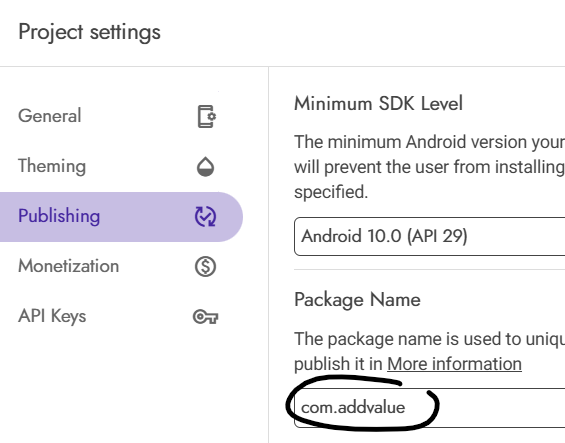Focus the com.addvalue package name field
The image size is (565, 443).
(430, 408)
